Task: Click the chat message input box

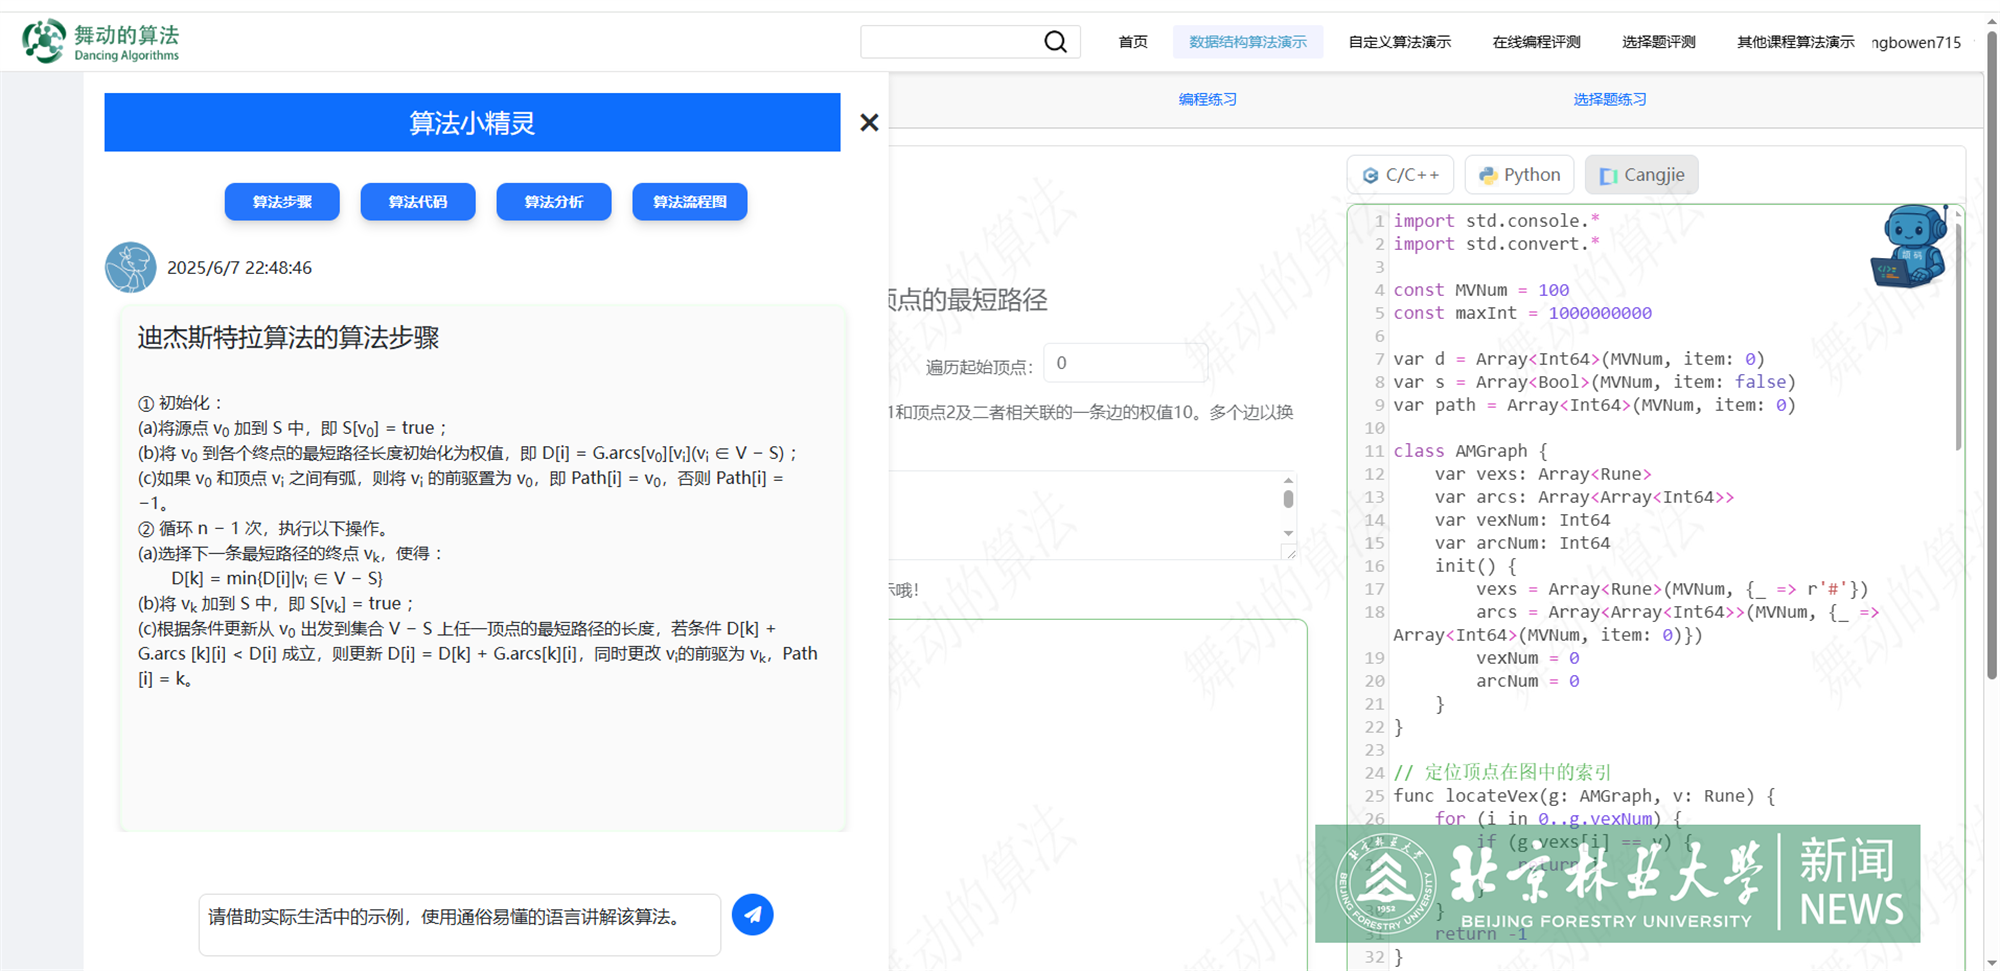Action: tap(459, 924)
